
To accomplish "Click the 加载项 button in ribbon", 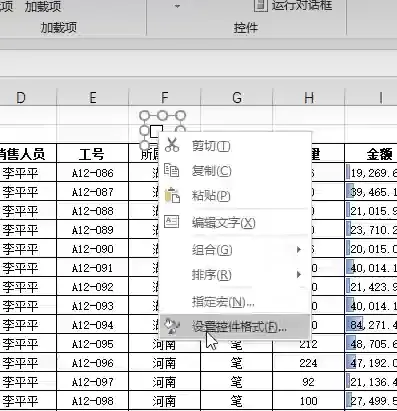I will click(x=43, y=6).
